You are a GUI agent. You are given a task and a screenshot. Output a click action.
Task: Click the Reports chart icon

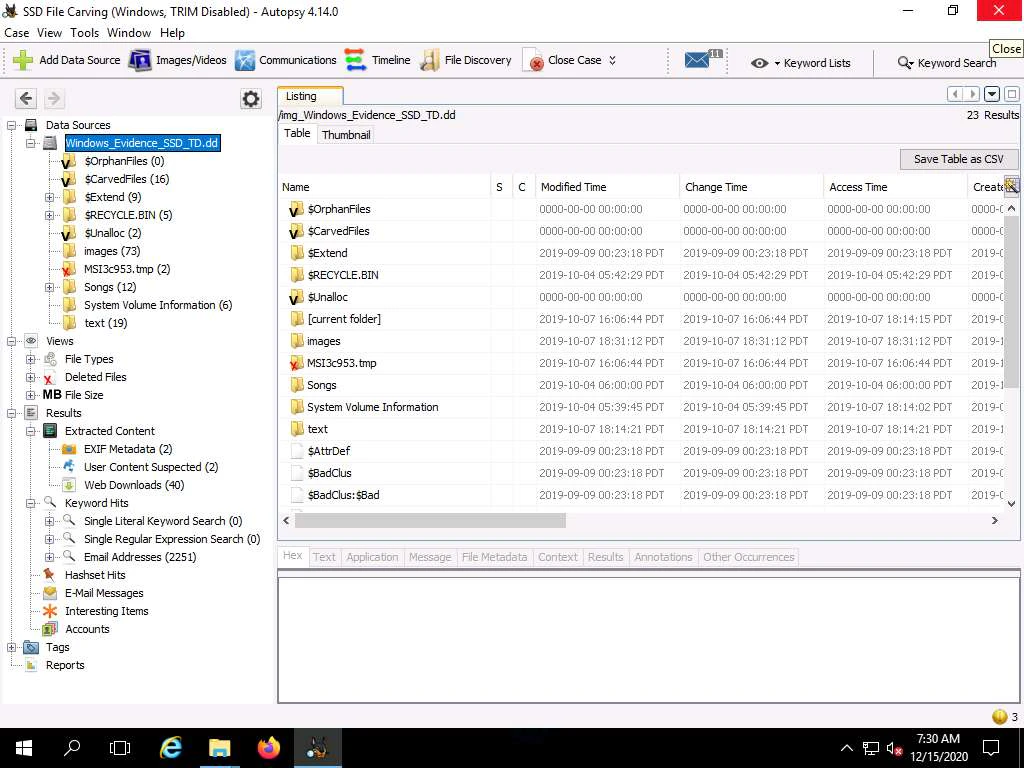pyautogui.click(x=31, y=665)
